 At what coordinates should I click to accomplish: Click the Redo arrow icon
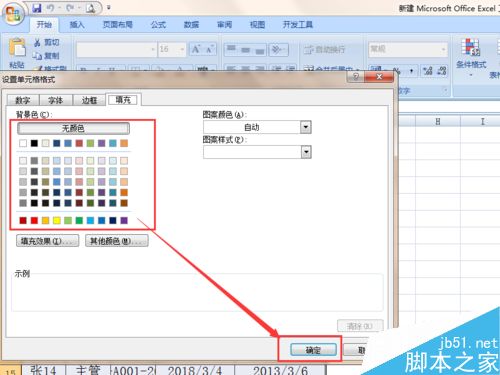tap(69, 8)
